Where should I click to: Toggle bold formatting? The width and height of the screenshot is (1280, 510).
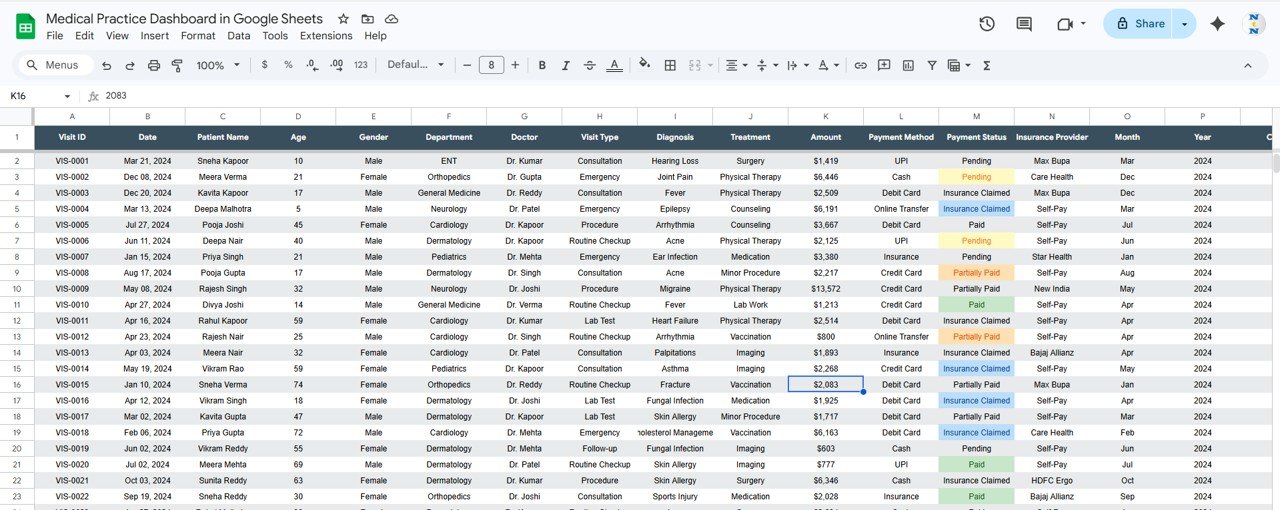pos(542,65)
